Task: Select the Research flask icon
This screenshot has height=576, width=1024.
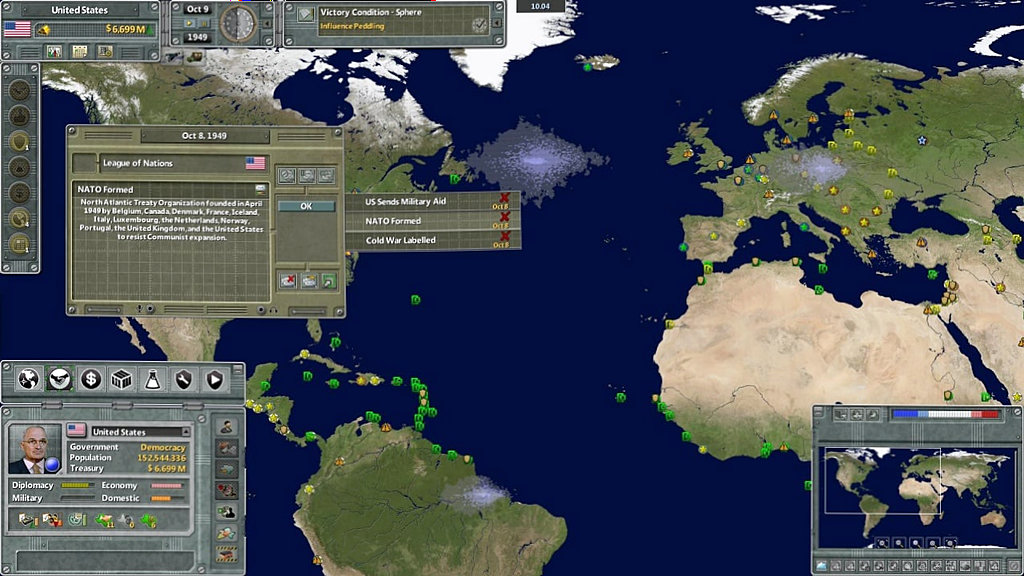Action: [152, 379]
